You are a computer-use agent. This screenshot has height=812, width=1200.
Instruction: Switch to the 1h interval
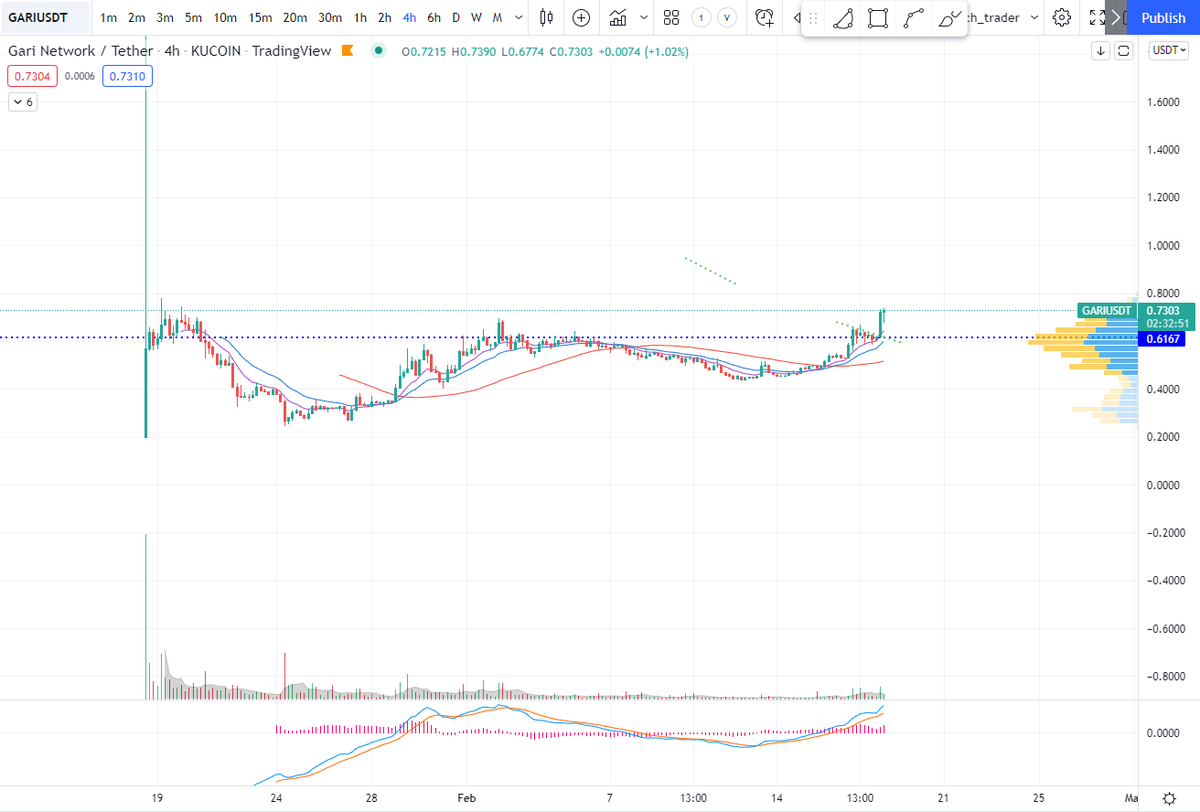(x=360, y=17)
